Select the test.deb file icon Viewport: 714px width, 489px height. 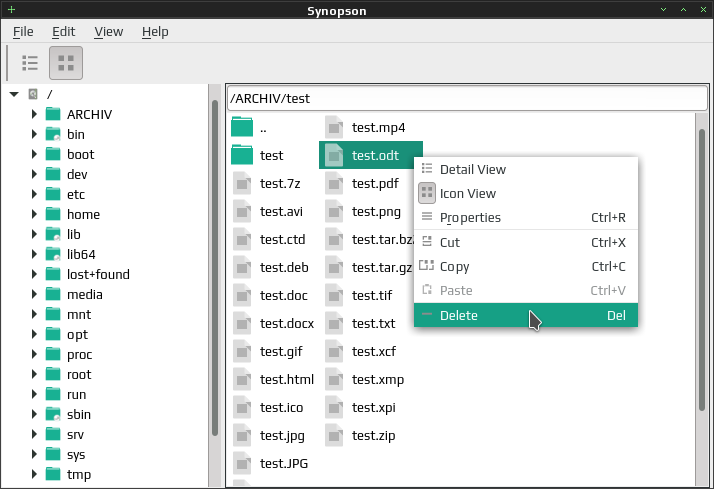point(242,267)
